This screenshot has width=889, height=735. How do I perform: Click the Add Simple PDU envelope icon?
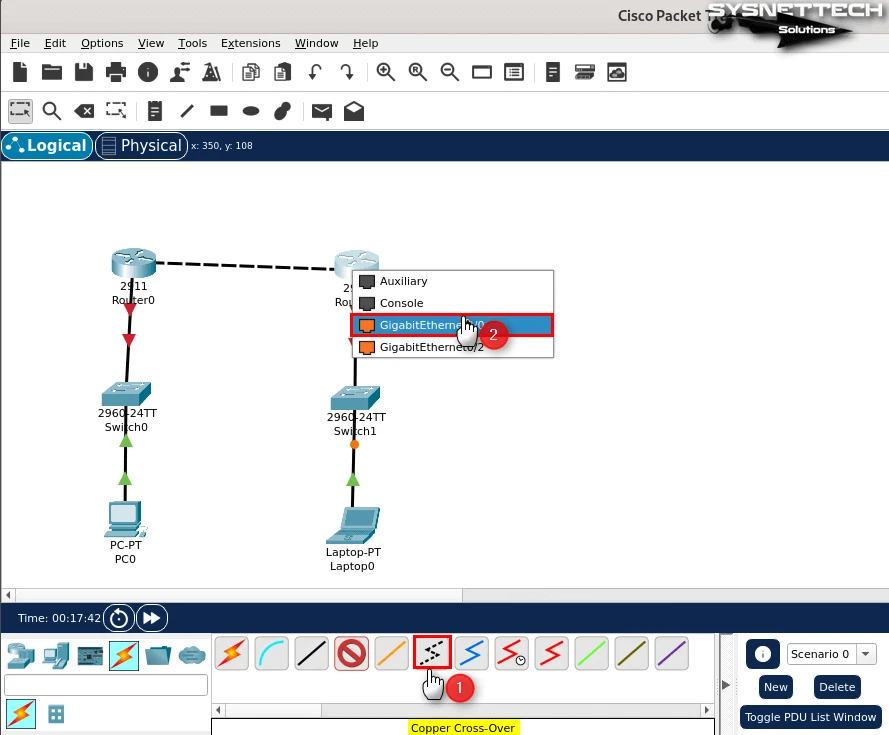(x=321, y=111)
